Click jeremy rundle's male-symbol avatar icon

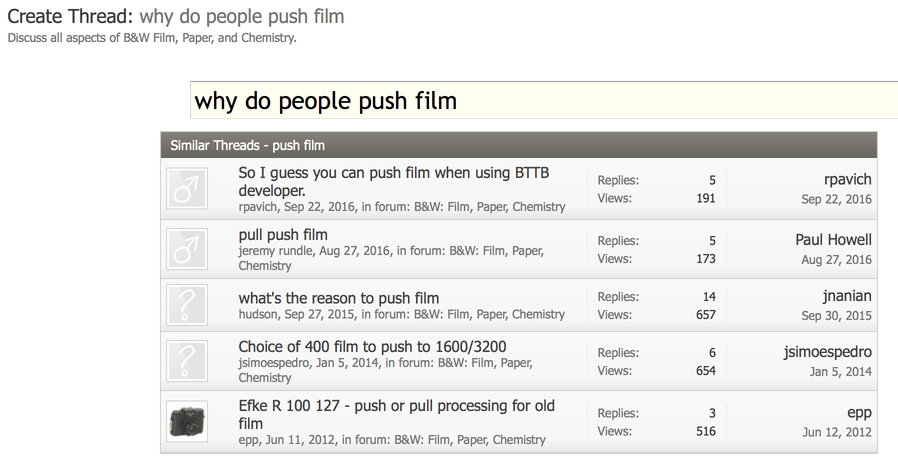187,249
